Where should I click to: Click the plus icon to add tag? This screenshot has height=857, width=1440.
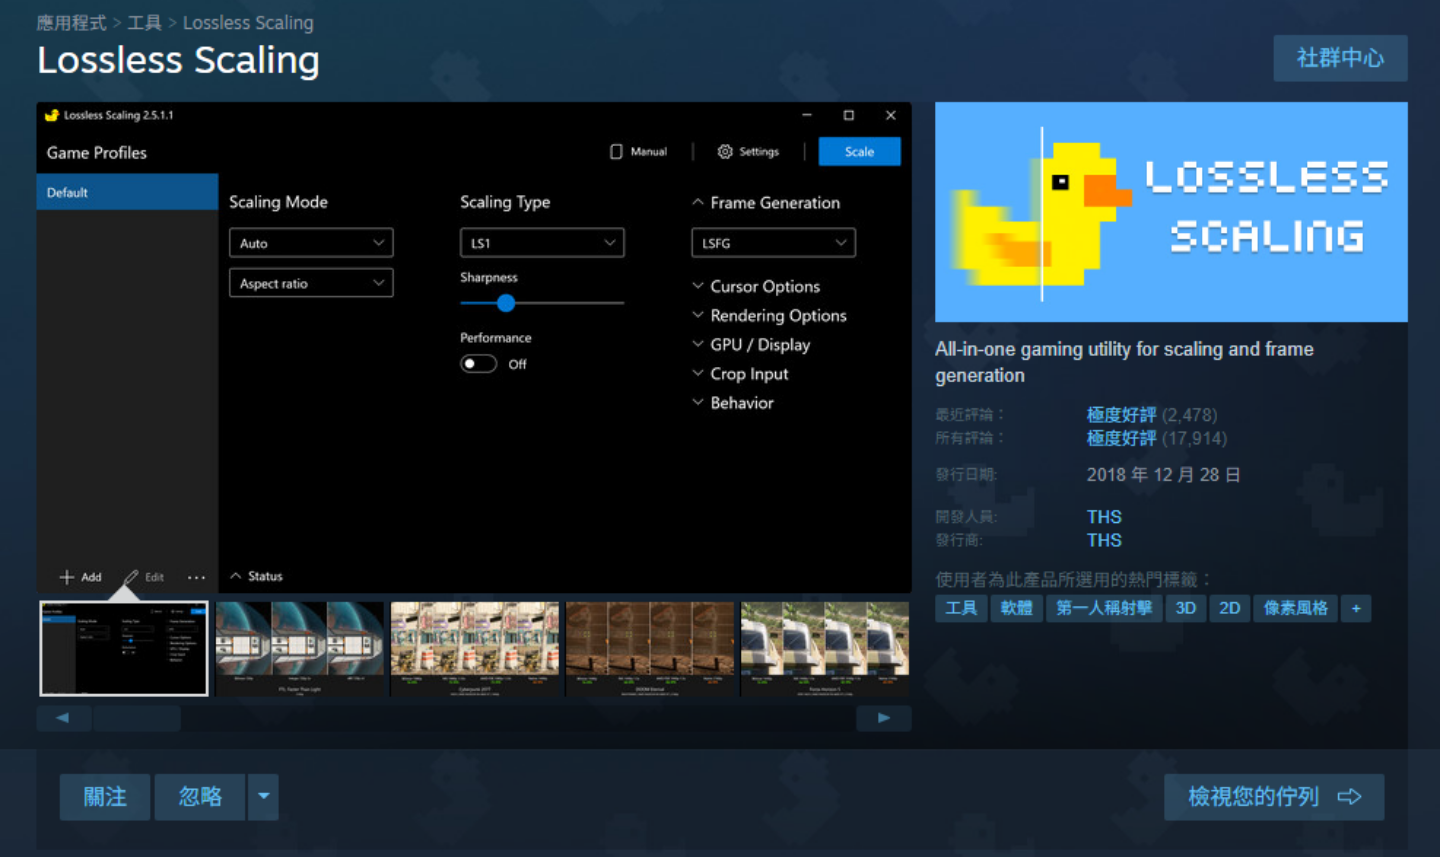tap(1357, 608)
